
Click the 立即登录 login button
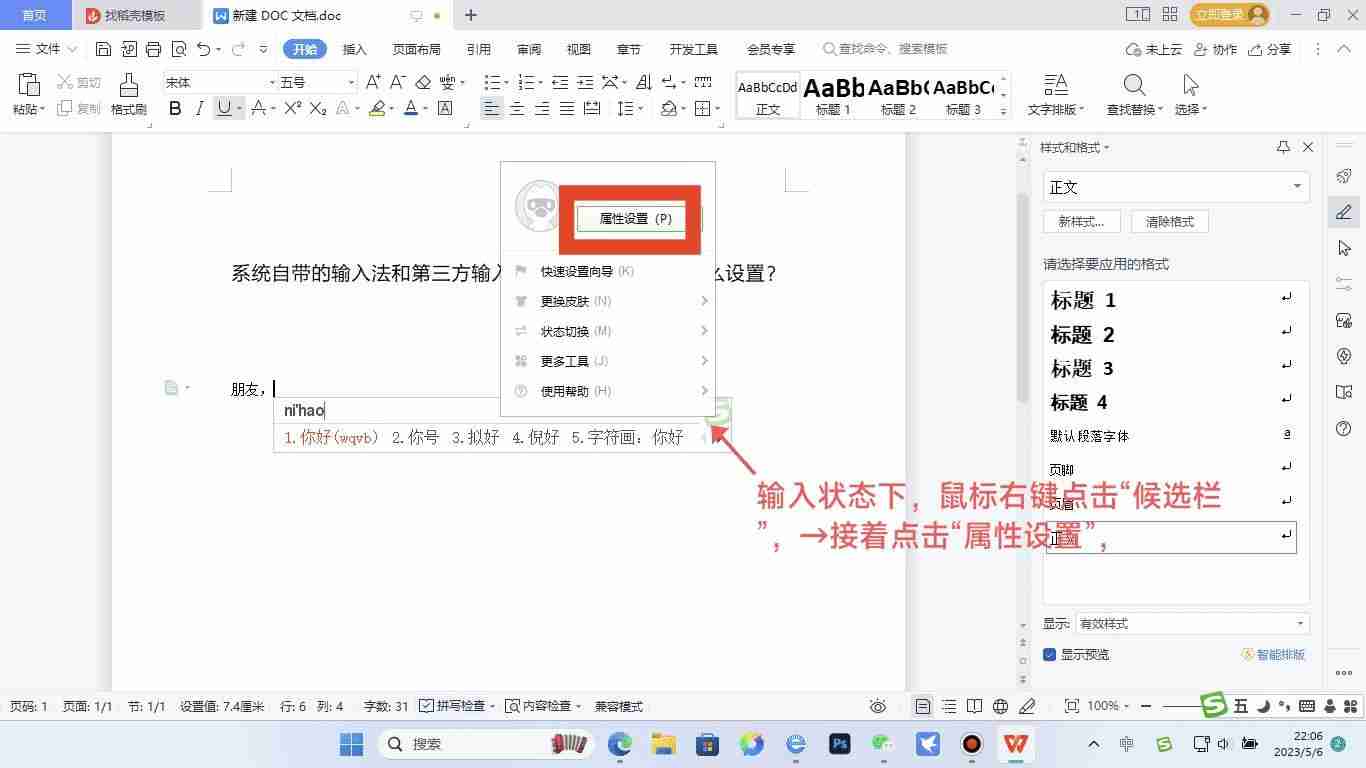coord(1230,14)
